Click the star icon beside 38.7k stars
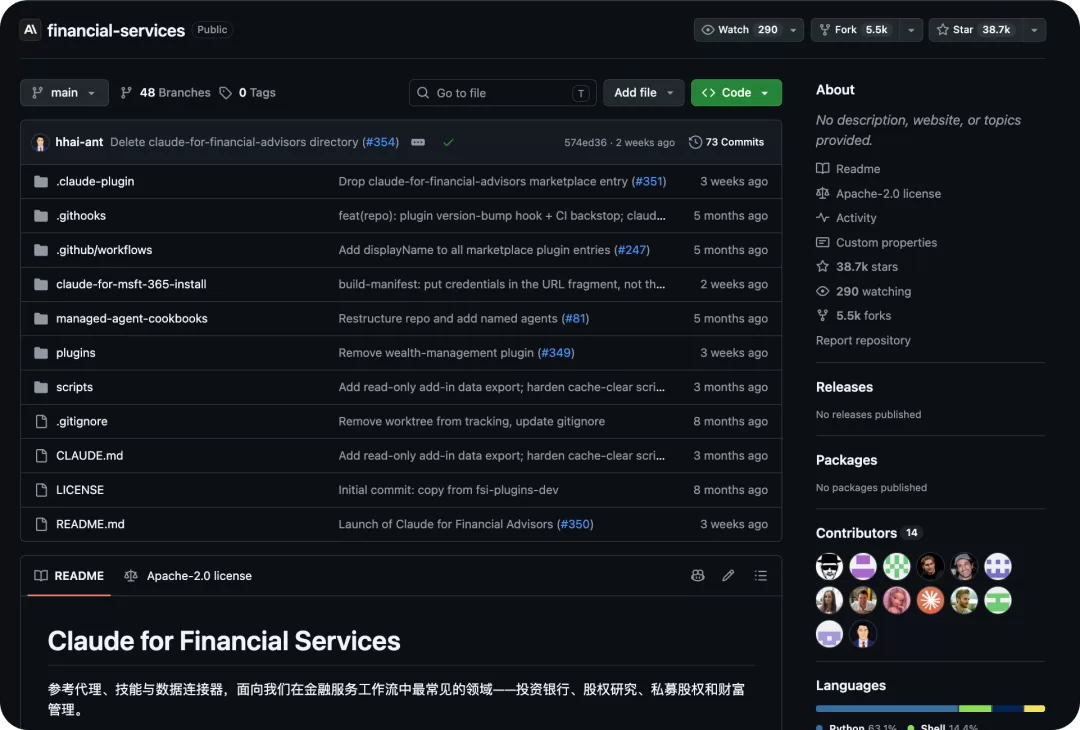 pyautogui.click(x=822, y=267)
